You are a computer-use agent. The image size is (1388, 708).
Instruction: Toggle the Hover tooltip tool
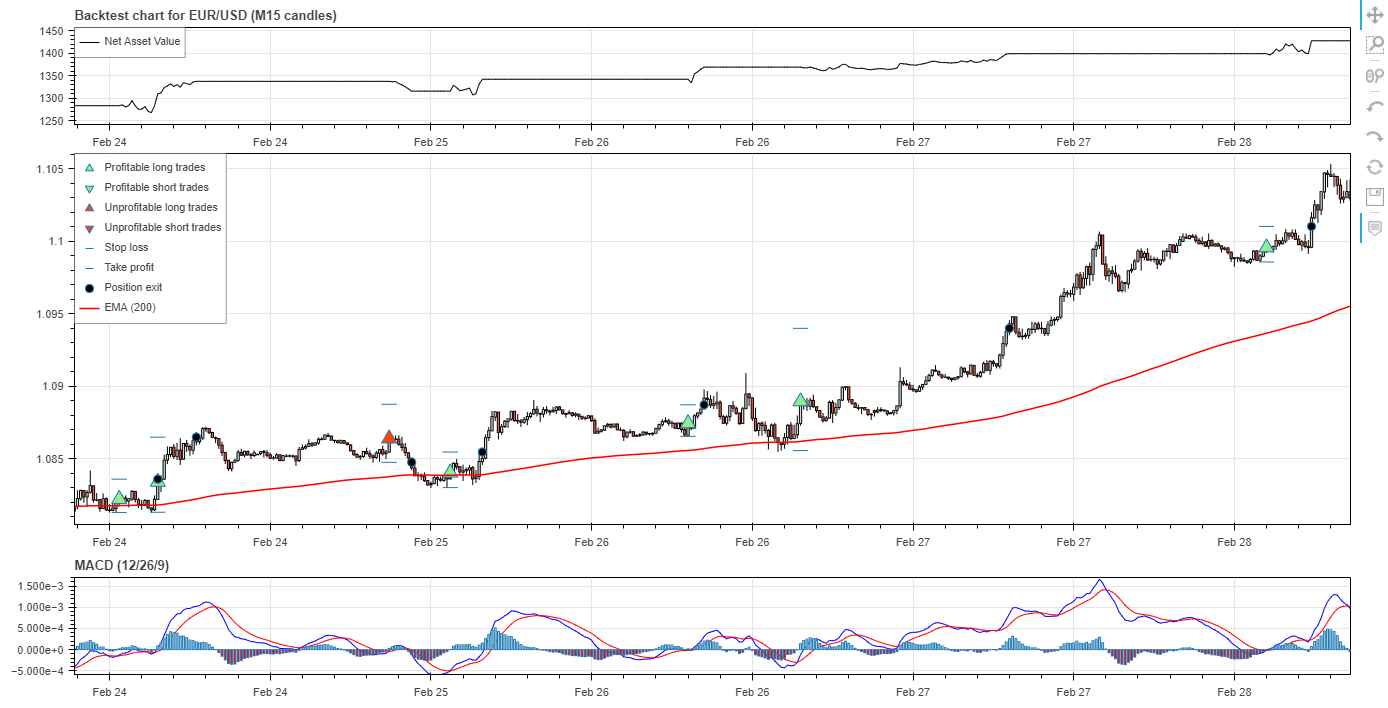click(1375, 228)
